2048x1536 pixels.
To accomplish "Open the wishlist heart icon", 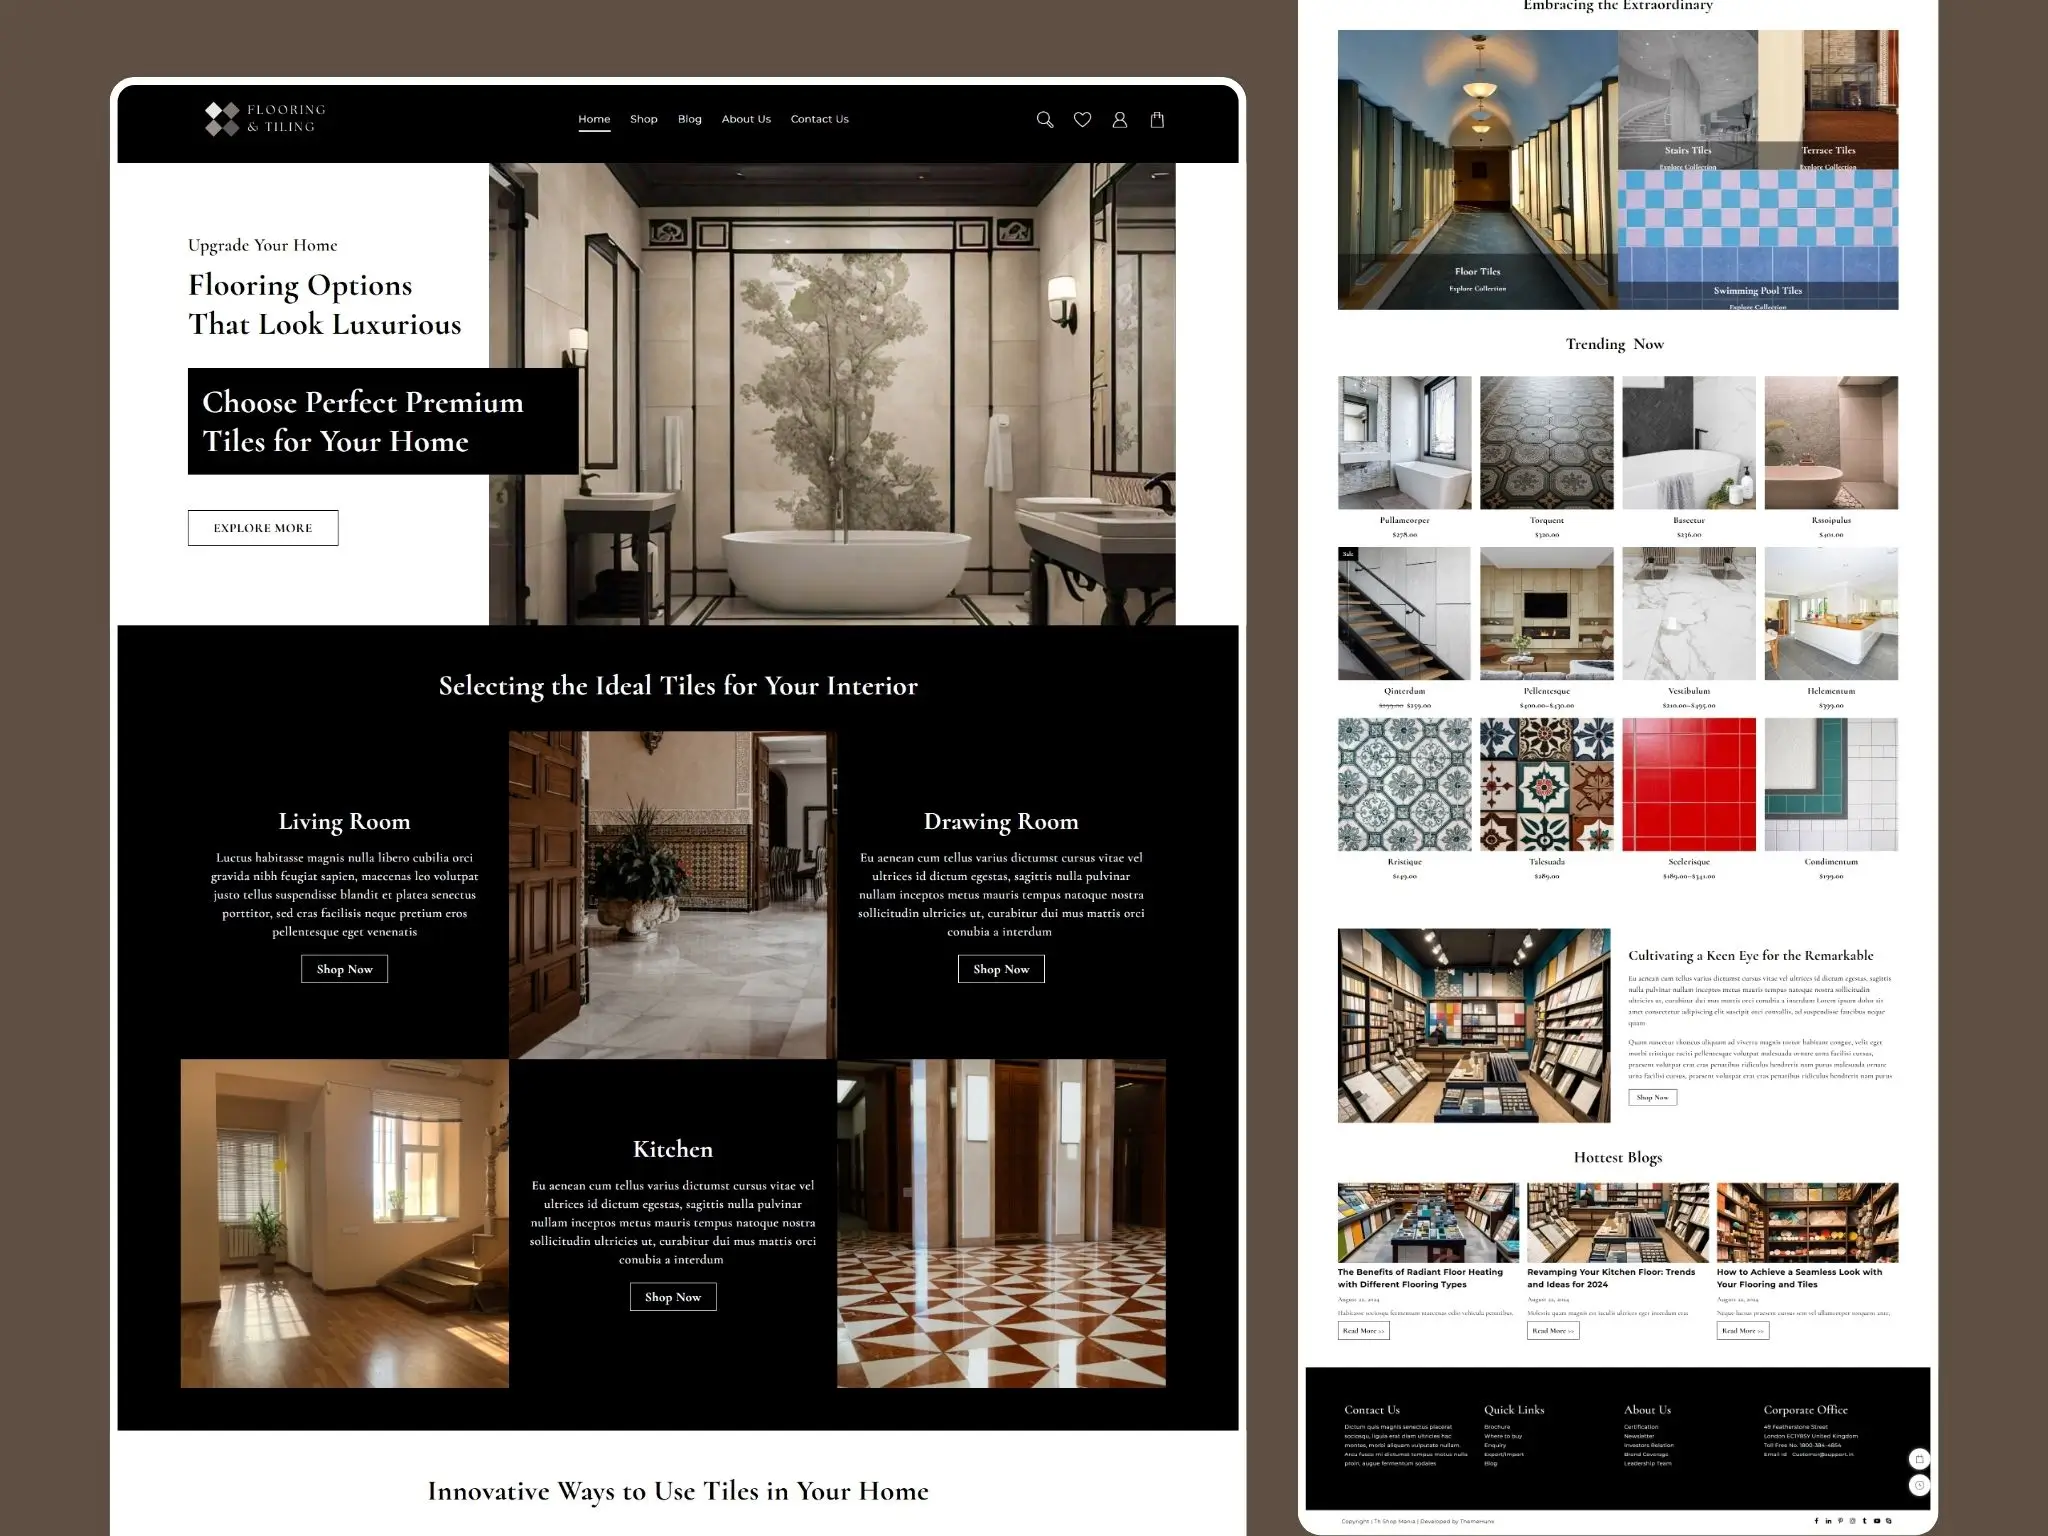I will tap(1082, 119).
